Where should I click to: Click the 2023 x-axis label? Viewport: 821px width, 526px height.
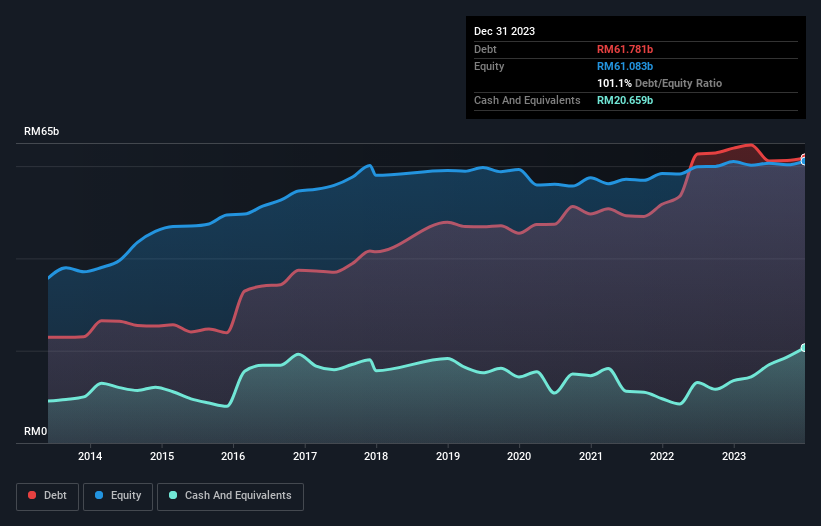pyautogui.click(x=734, y=456)
